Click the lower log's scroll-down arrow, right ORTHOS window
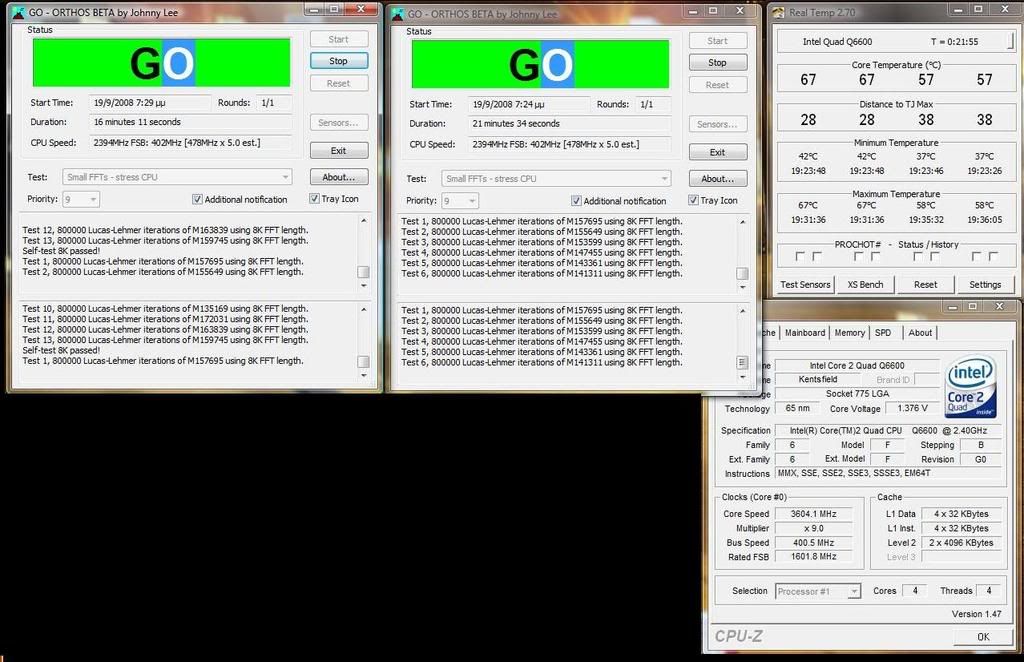 pos(743,377)
